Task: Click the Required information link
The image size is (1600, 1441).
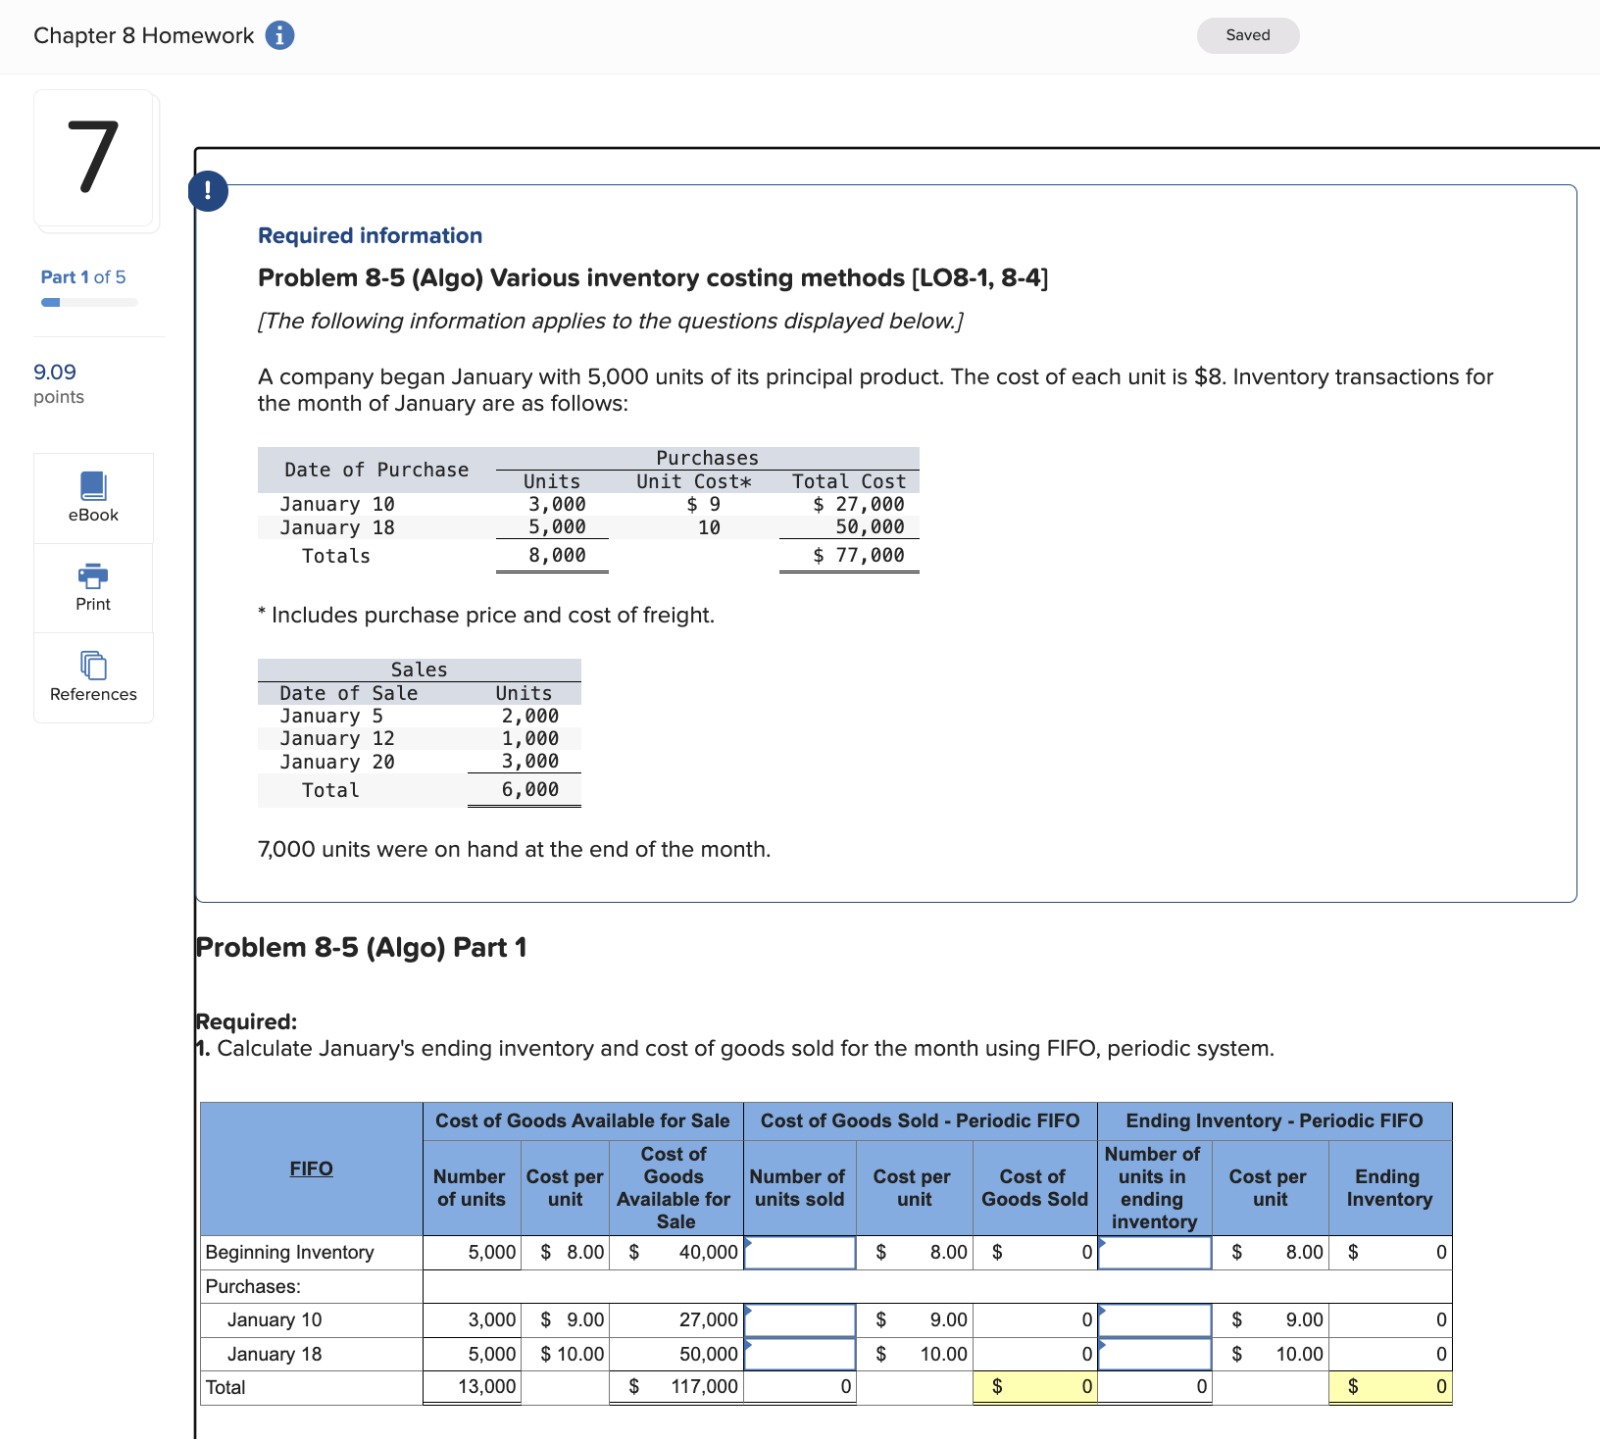Action: (x=369, y=234)
